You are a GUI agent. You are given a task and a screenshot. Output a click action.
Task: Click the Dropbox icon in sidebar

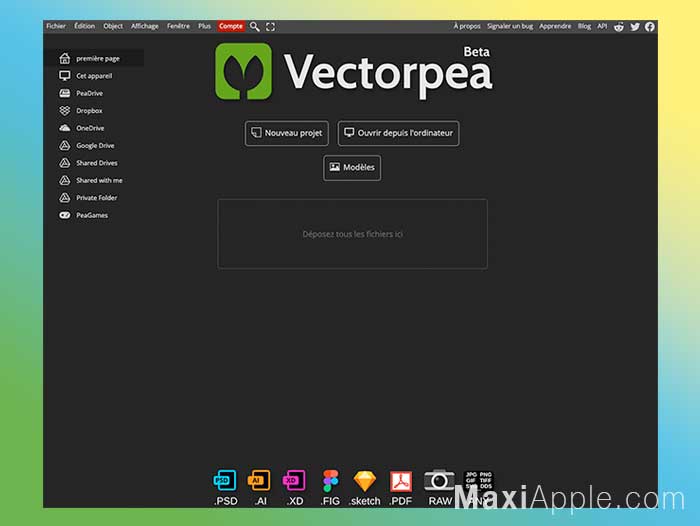click(65, 110)
